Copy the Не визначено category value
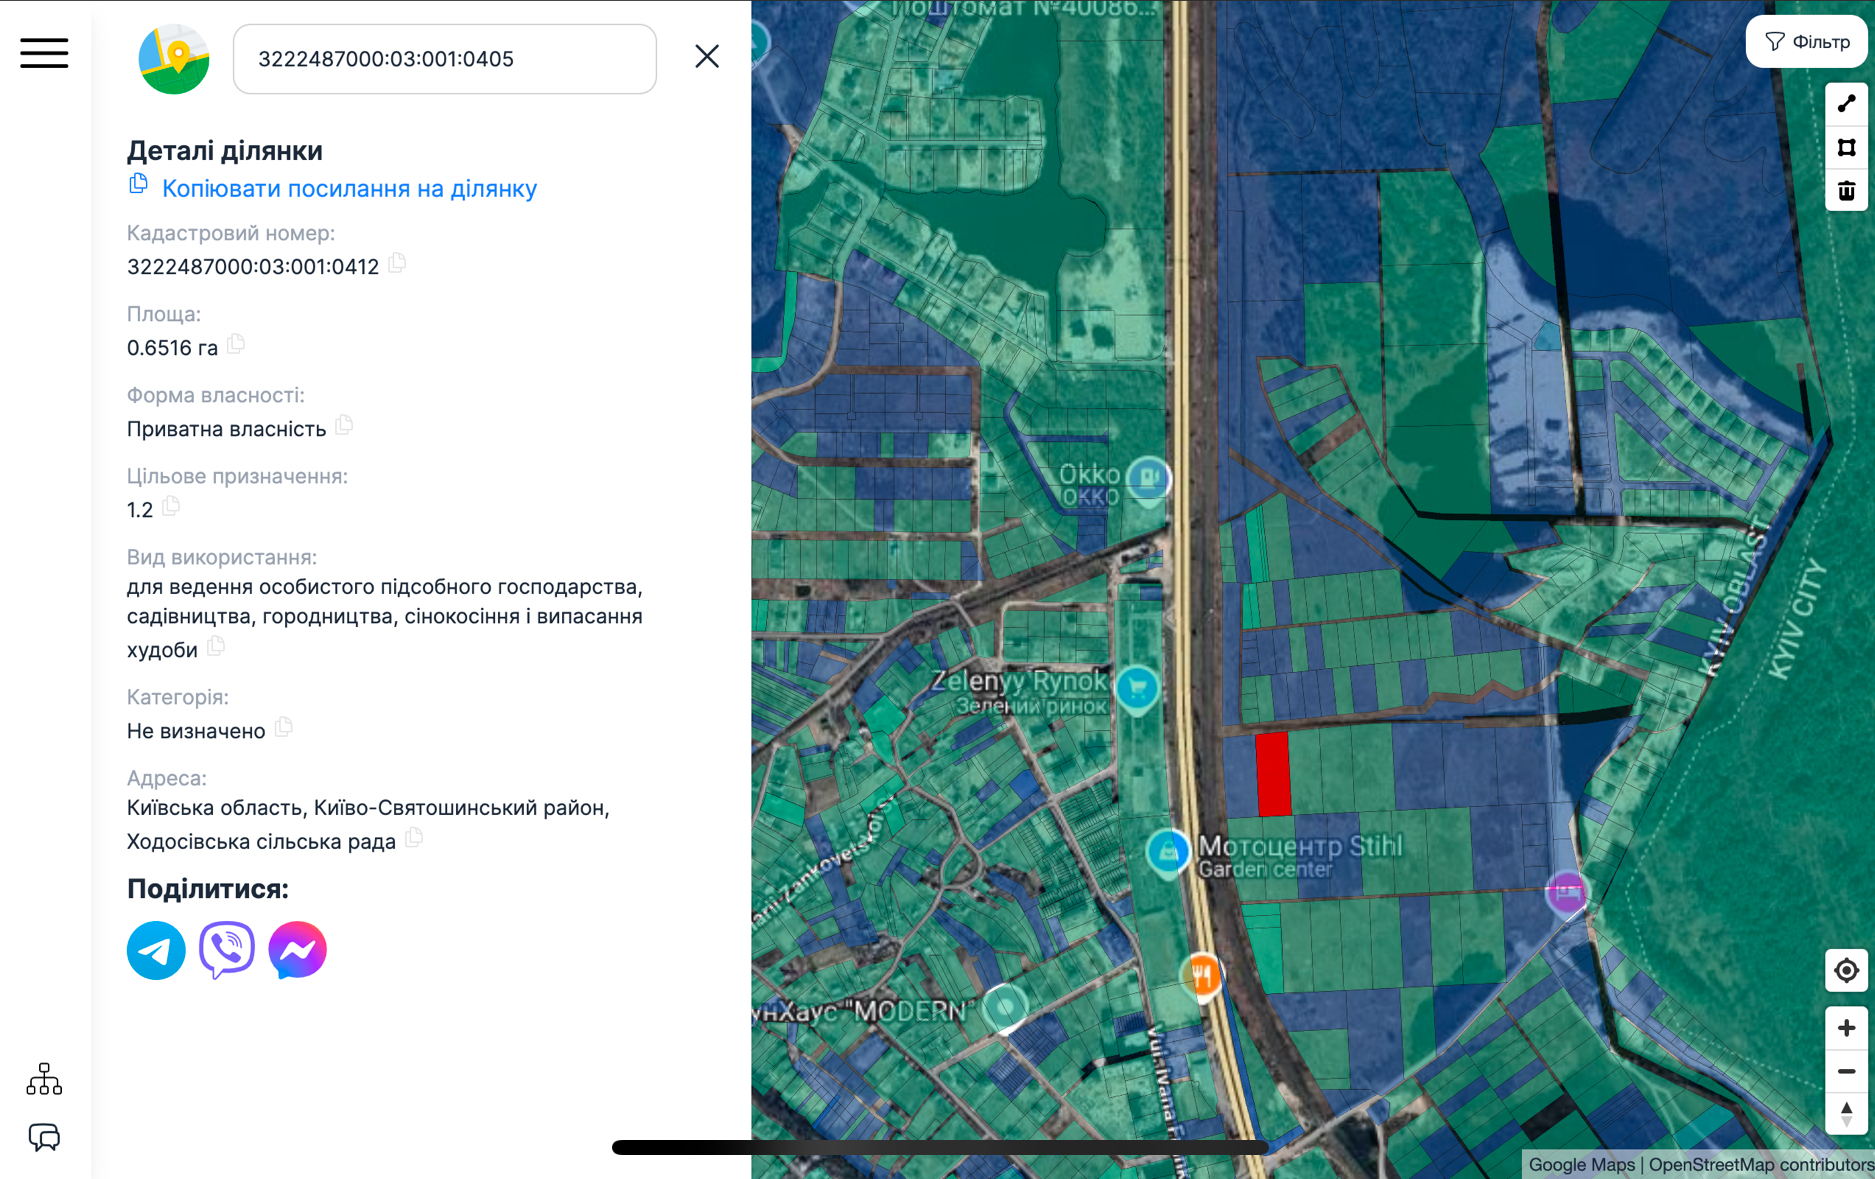 [284, 727]
